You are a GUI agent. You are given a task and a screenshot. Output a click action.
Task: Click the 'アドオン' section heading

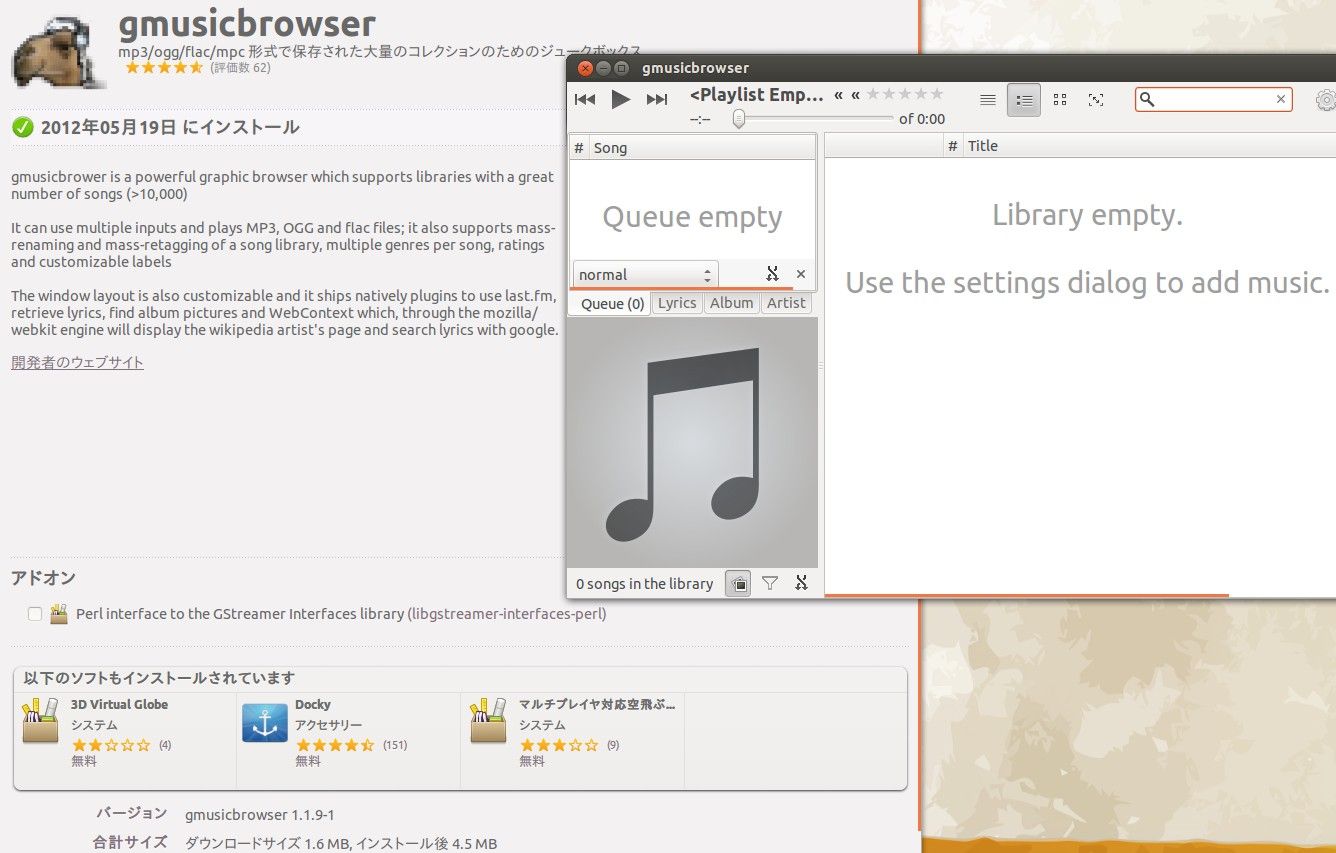[43, 578]
